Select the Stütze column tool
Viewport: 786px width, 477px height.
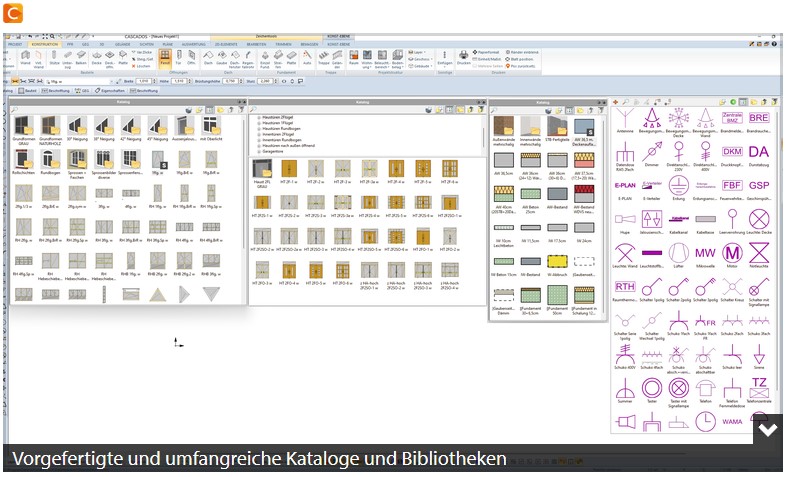click(x=54, y=58)
